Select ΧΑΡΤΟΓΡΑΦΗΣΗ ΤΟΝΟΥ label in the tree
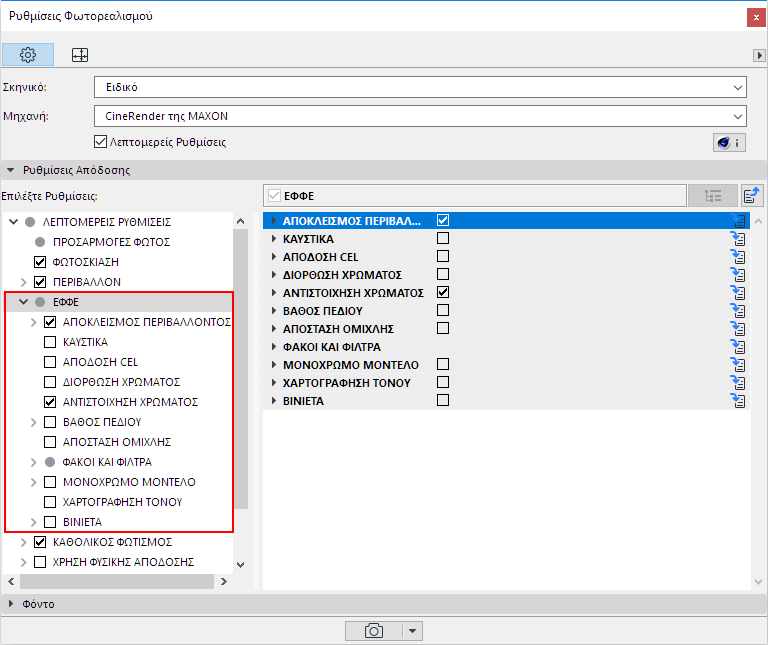768x645 pixels. click(x=122, y=502)
